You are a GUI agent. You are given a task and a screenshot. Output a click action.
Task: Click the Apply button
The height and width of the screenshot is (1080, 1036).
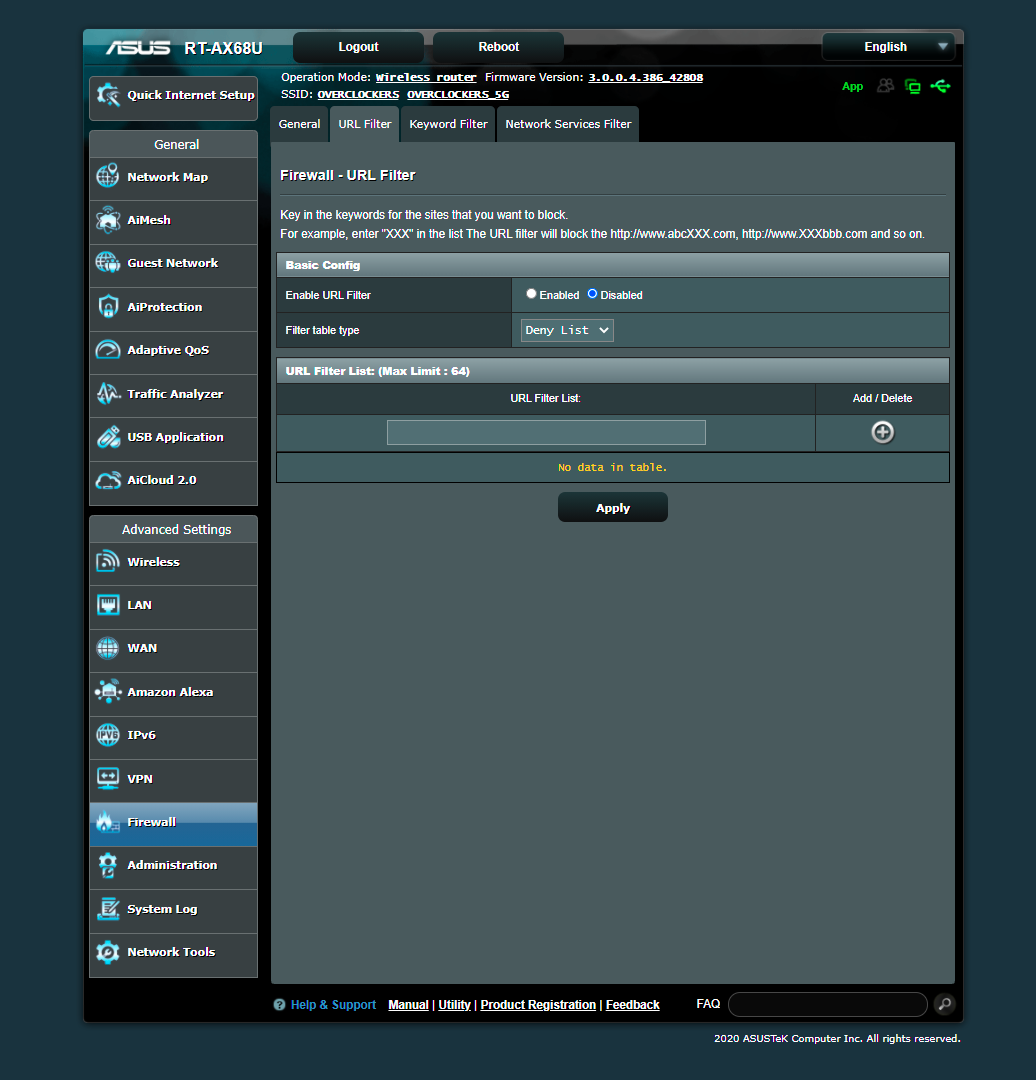pyautogui.click(x=612, y=508)
